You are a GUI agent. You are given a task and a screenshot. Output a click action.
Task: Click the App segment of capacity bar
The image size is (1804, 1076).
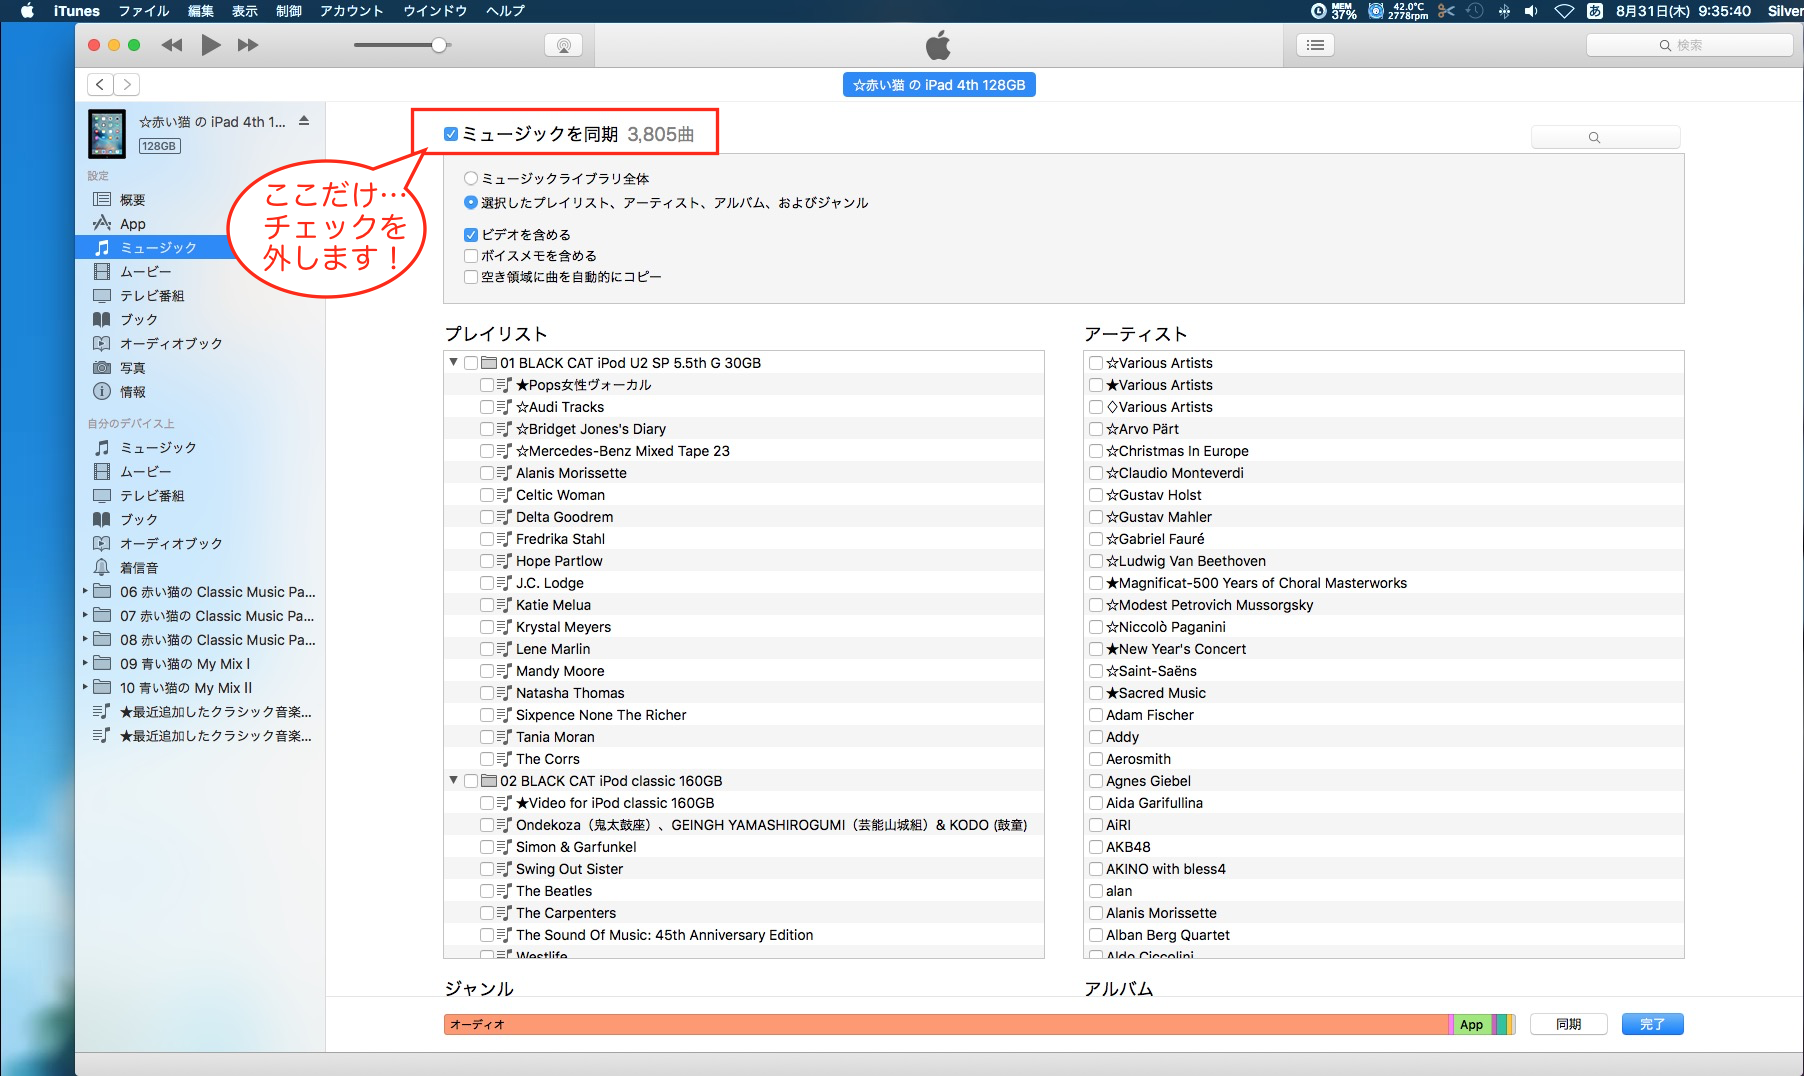[x=1472, y=1024]
